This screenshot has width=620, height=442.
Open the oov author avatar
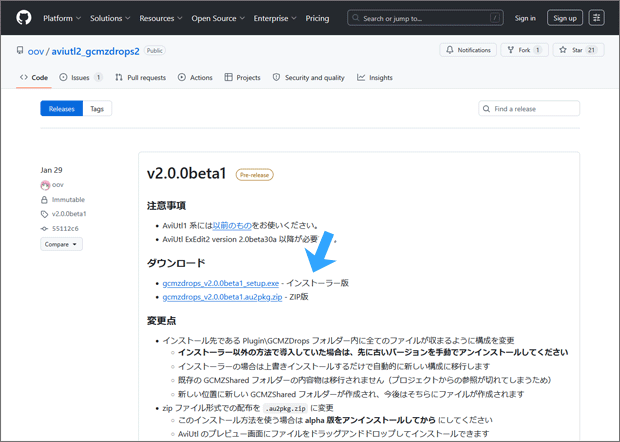tap(45, 185)
